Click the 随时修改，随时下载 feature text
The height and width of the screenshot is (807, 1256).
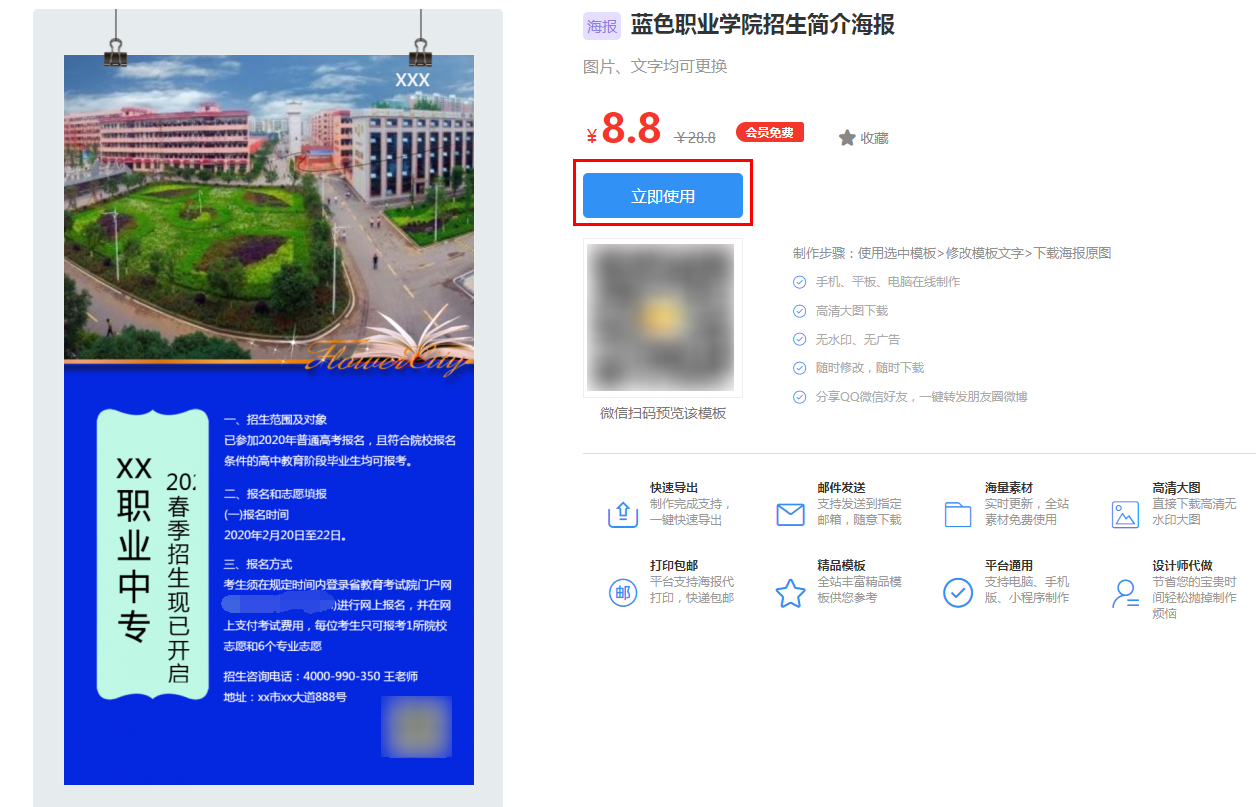click(x=870, y=368)
